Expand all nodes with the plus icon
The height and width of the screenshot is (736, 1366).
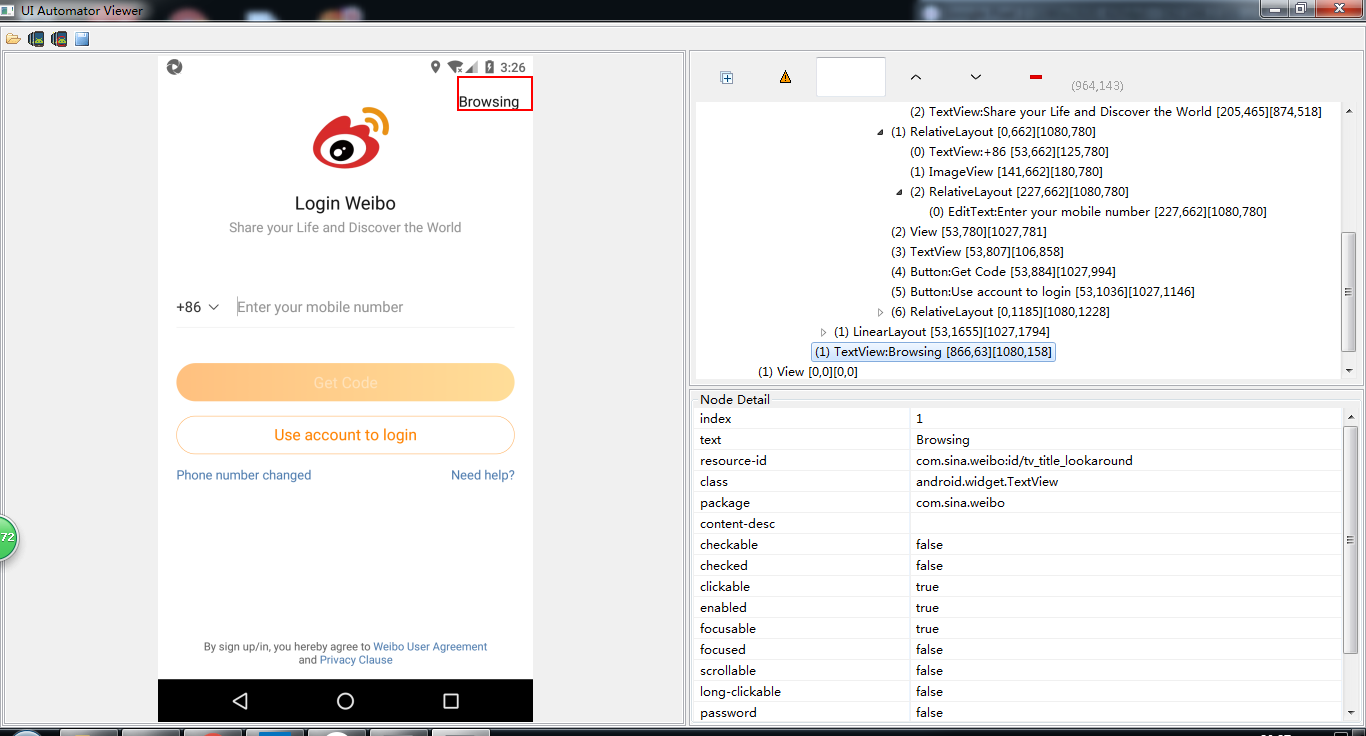point(727,76)
